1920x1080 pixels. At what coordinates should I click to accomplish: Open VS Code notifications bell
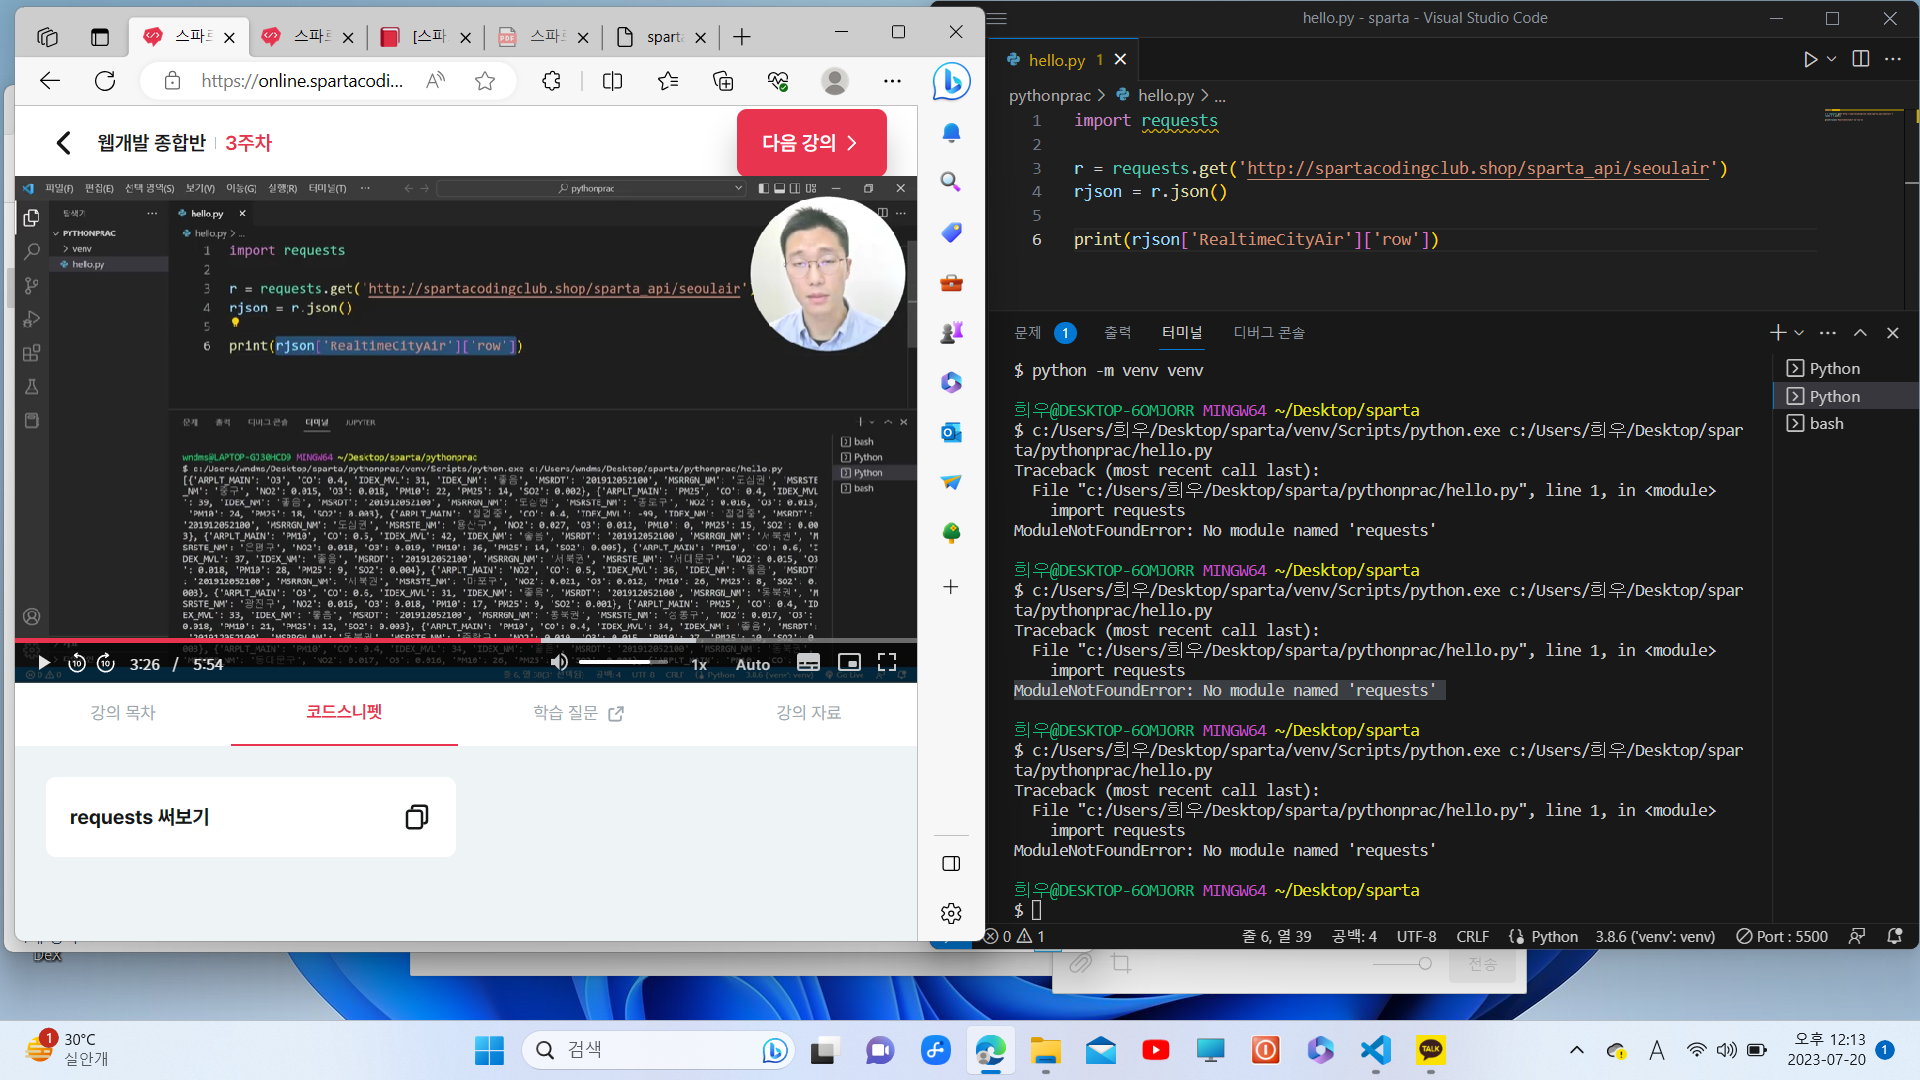pyautogui.click(x=1894, y=937)
